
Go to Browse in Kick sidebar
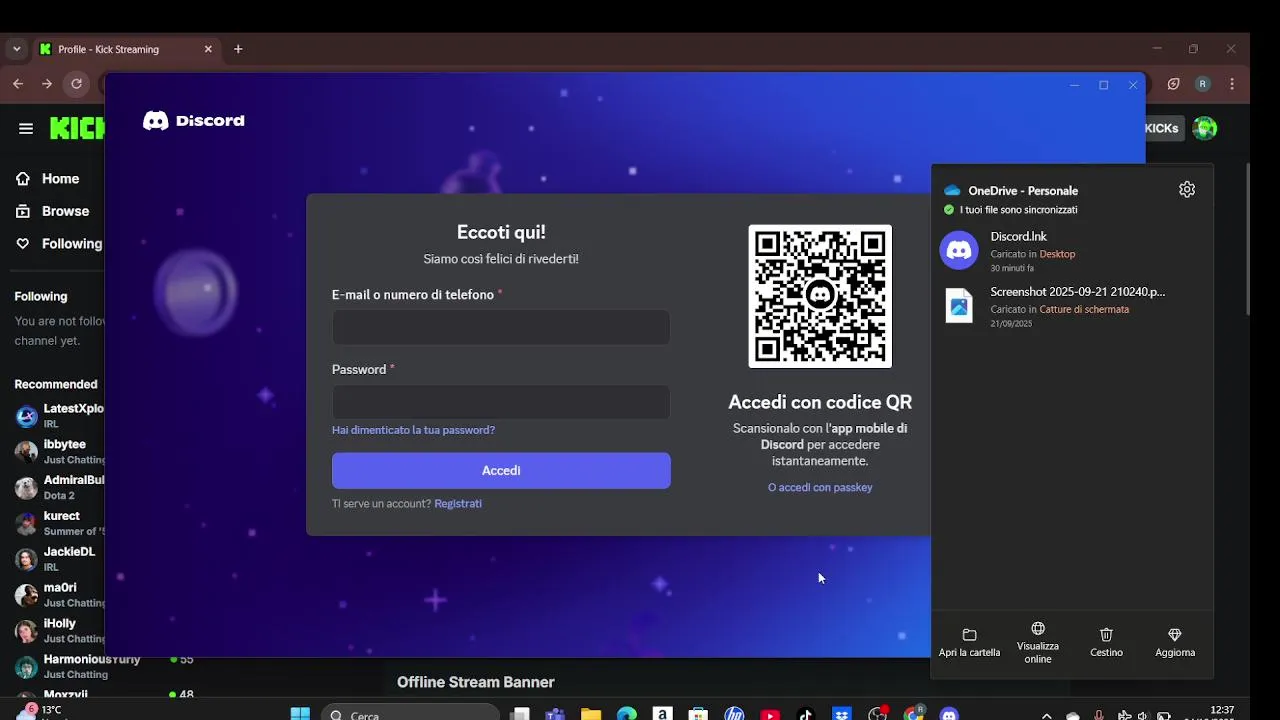coord(65,211)
